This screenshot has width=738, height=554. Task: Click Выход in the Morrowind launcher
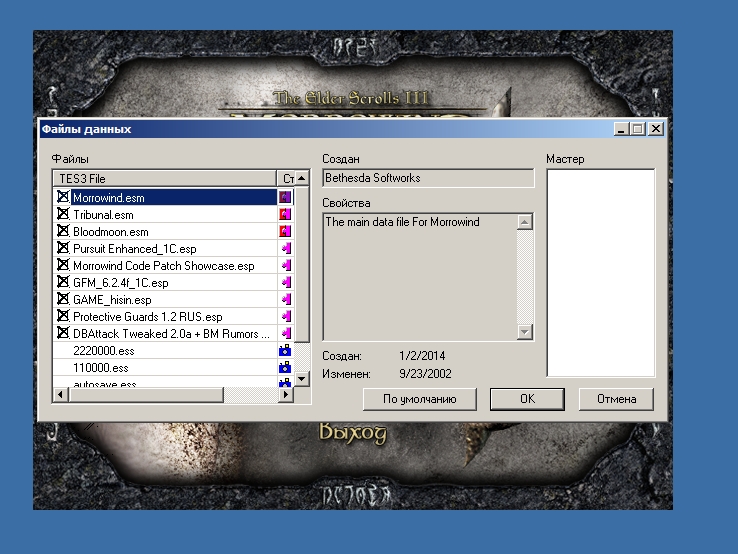[x=353, y=433]
